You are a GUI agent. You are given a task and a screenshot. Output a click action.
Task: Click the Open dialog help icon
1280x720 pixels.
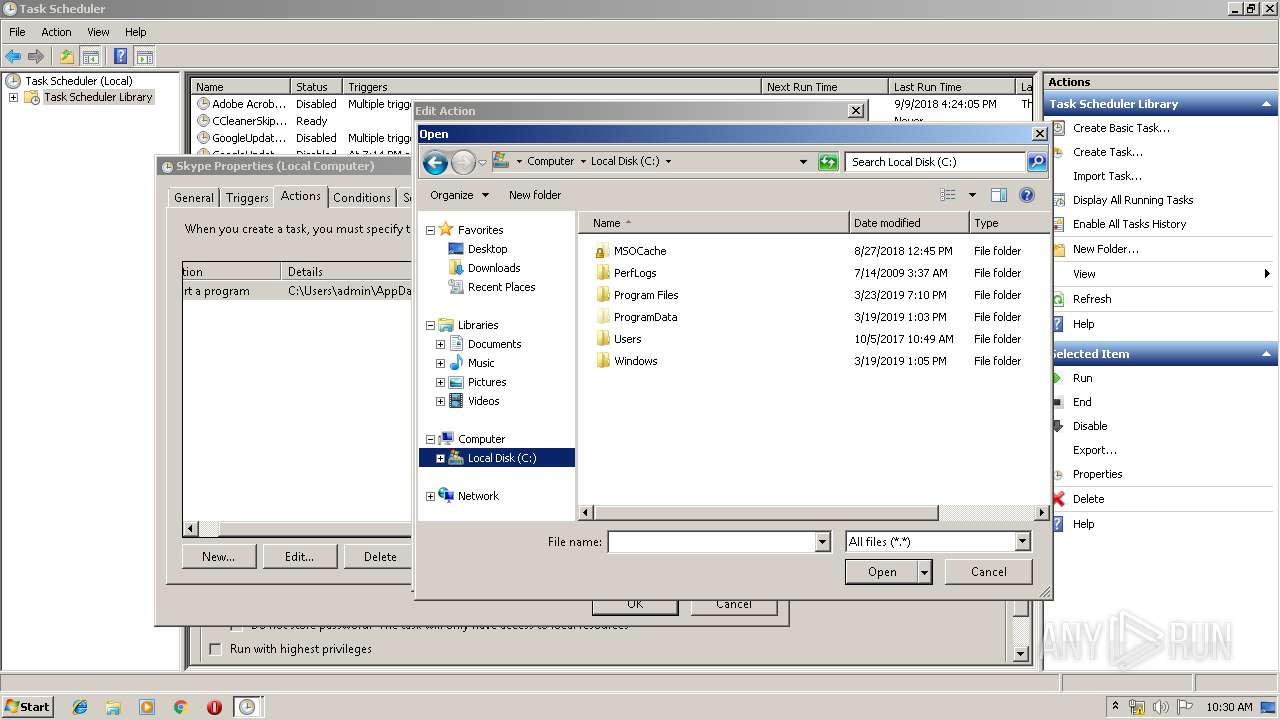coord(1026,195)
